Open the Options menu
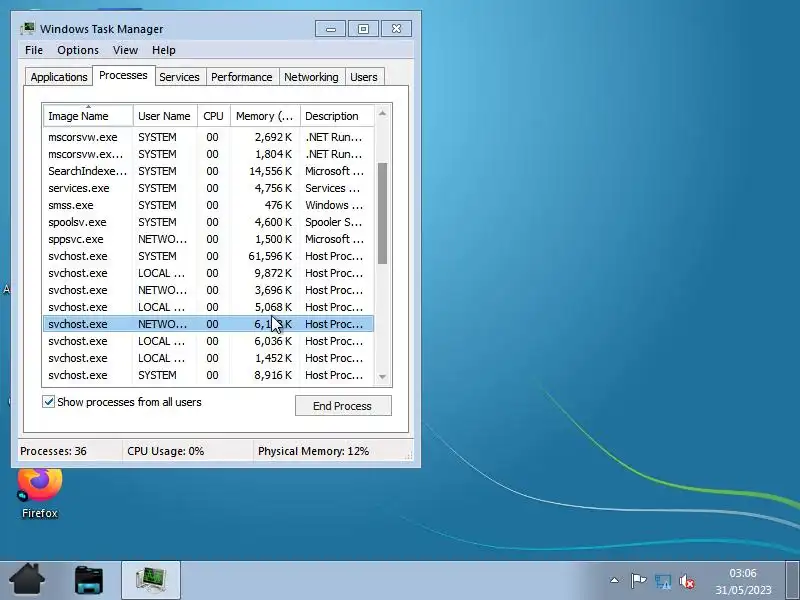Image resolution: width=800 pixels, height=600 pixels. [78, 50]
